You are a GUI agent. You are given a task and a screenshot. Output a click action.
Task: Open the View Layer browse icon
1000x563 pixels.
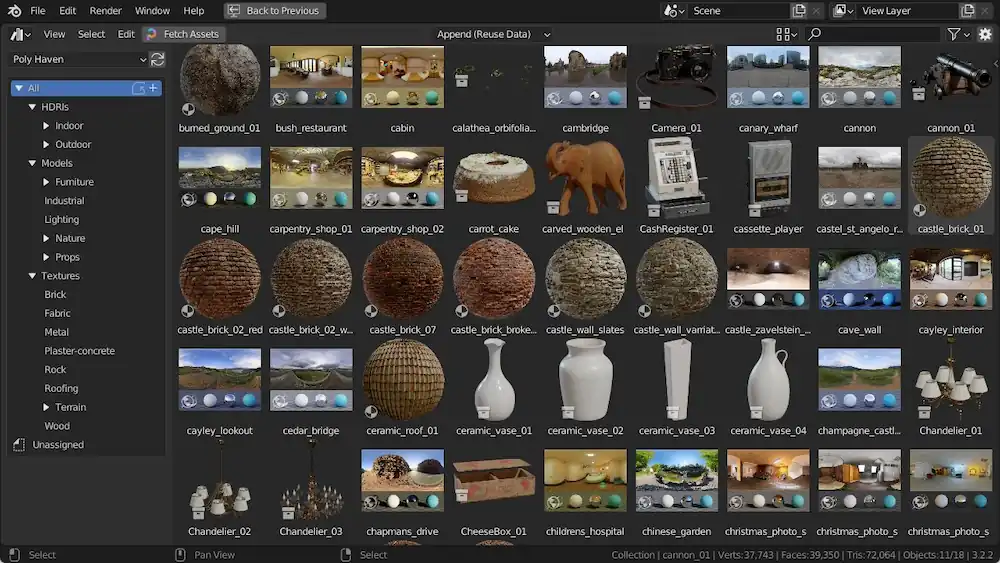coord(842,11)
